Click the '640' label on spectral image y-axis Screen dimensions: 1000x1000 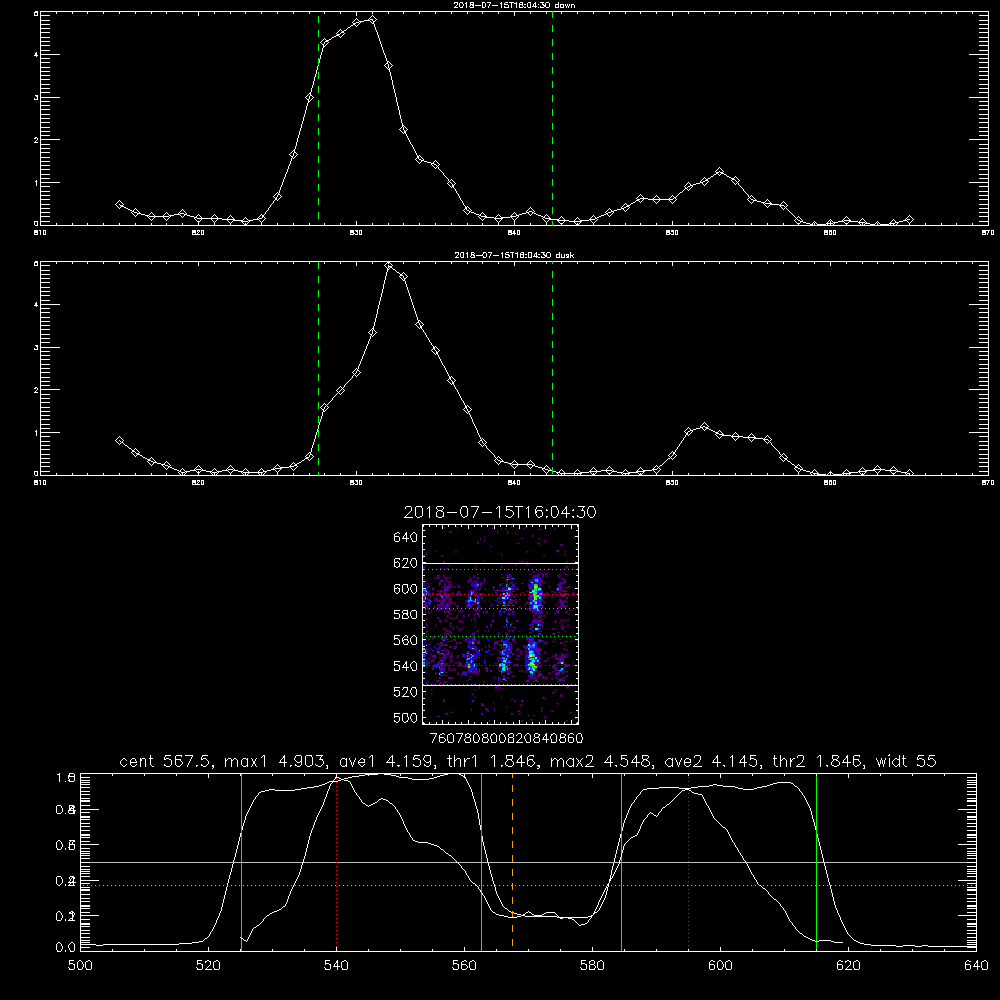point(405,537)
